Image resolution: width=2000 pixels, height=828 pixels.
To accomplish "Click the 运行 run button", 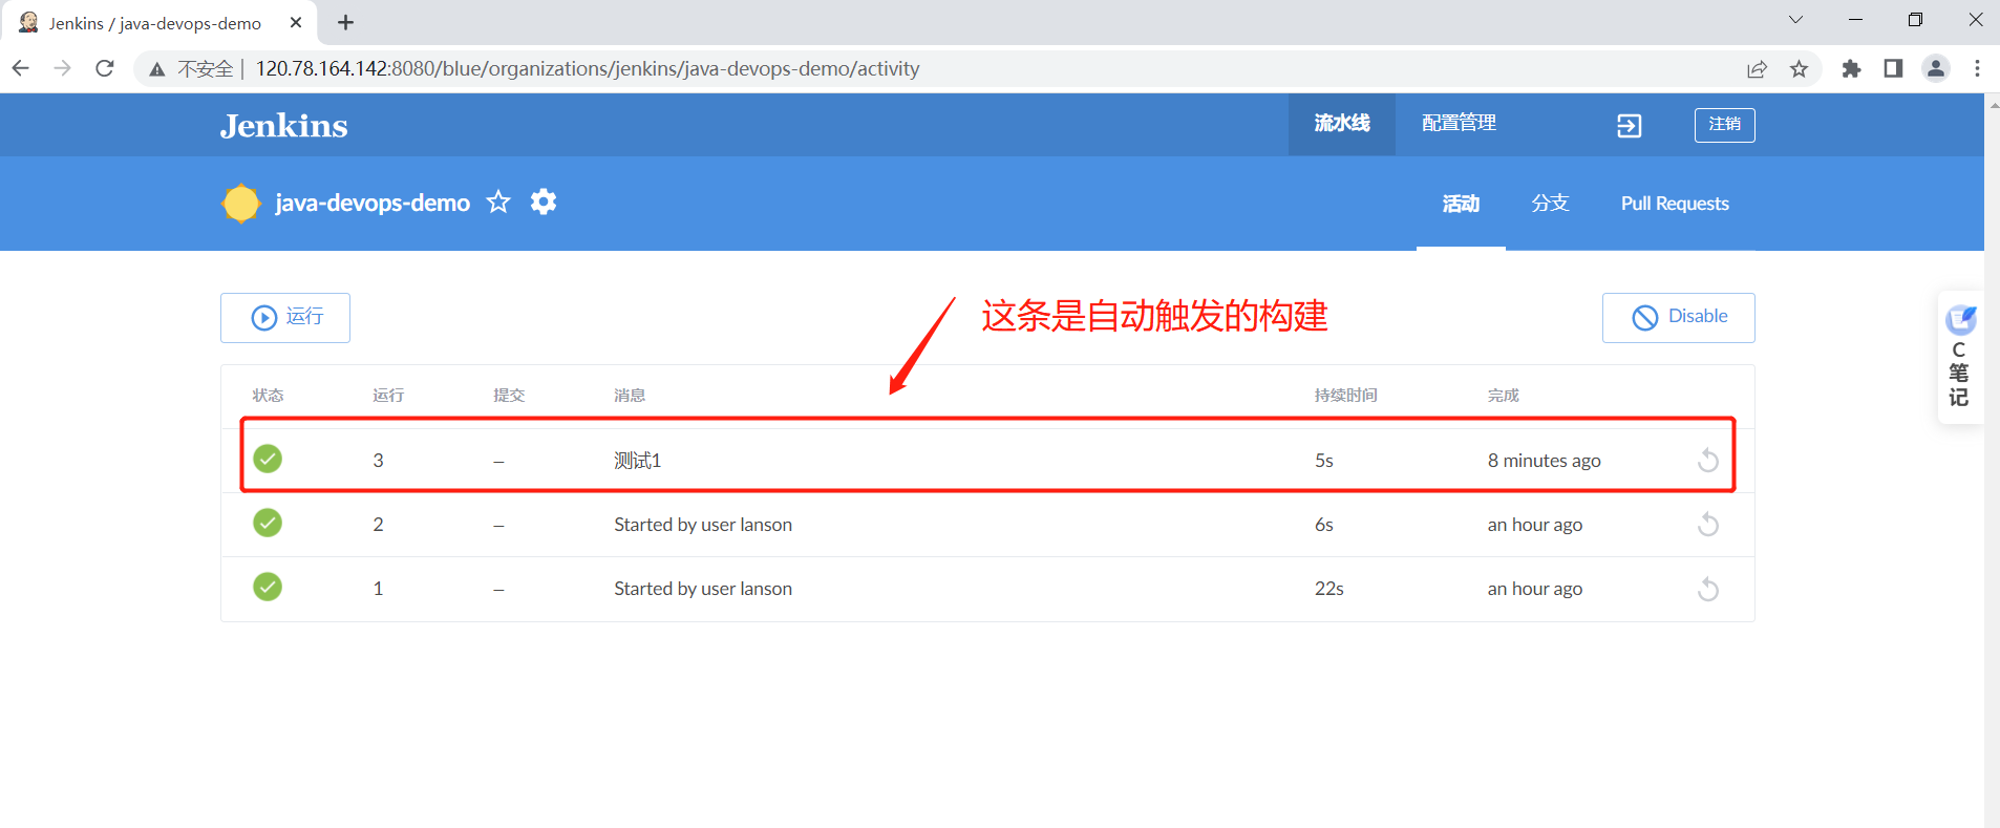I will 285,317.
